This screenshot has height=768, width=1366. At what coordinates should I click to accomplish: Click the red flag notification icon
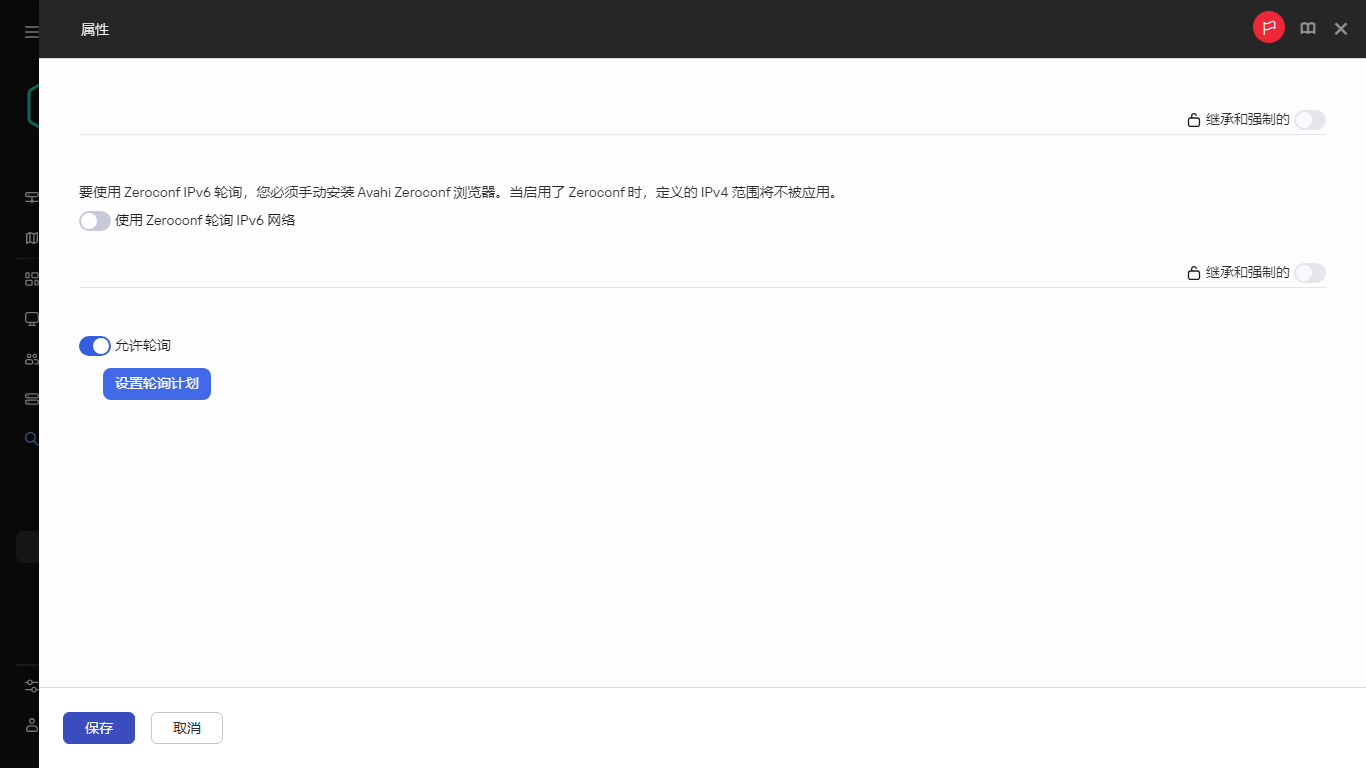click(1268, 27)
